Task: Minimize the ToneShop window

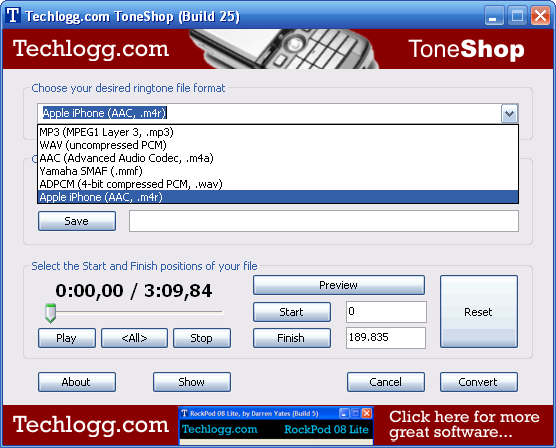Action: coord(494,16)
